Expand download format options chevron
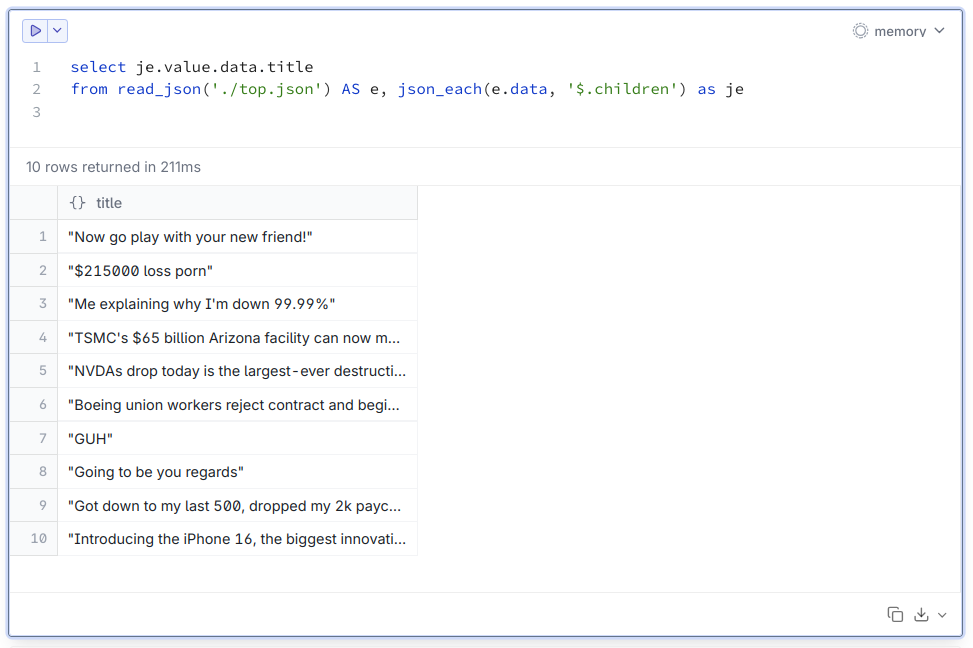The image size is (973, 648). pyautogui.click(x=942, y=615)
